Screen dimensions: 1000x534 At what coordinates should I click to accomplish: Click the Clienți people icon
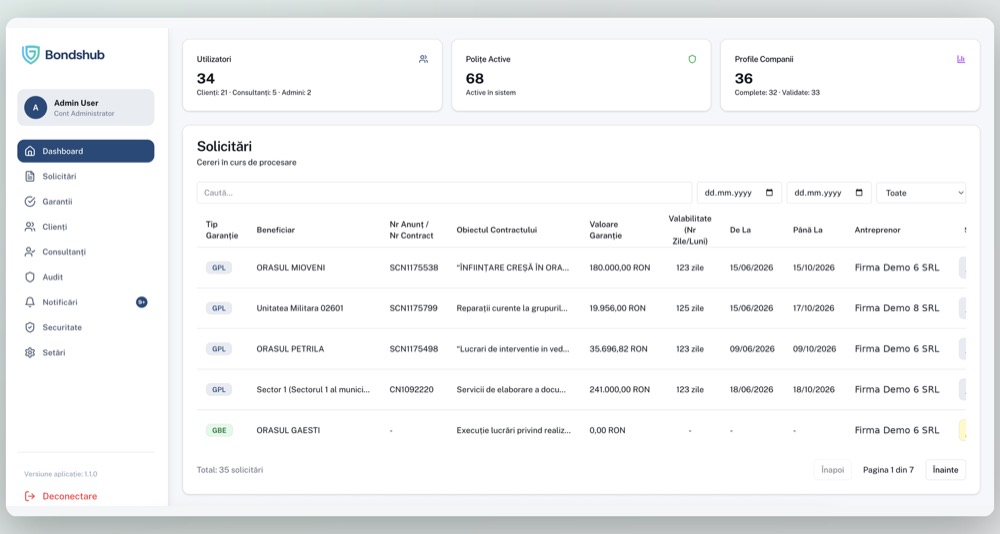[x=30, y=226]
